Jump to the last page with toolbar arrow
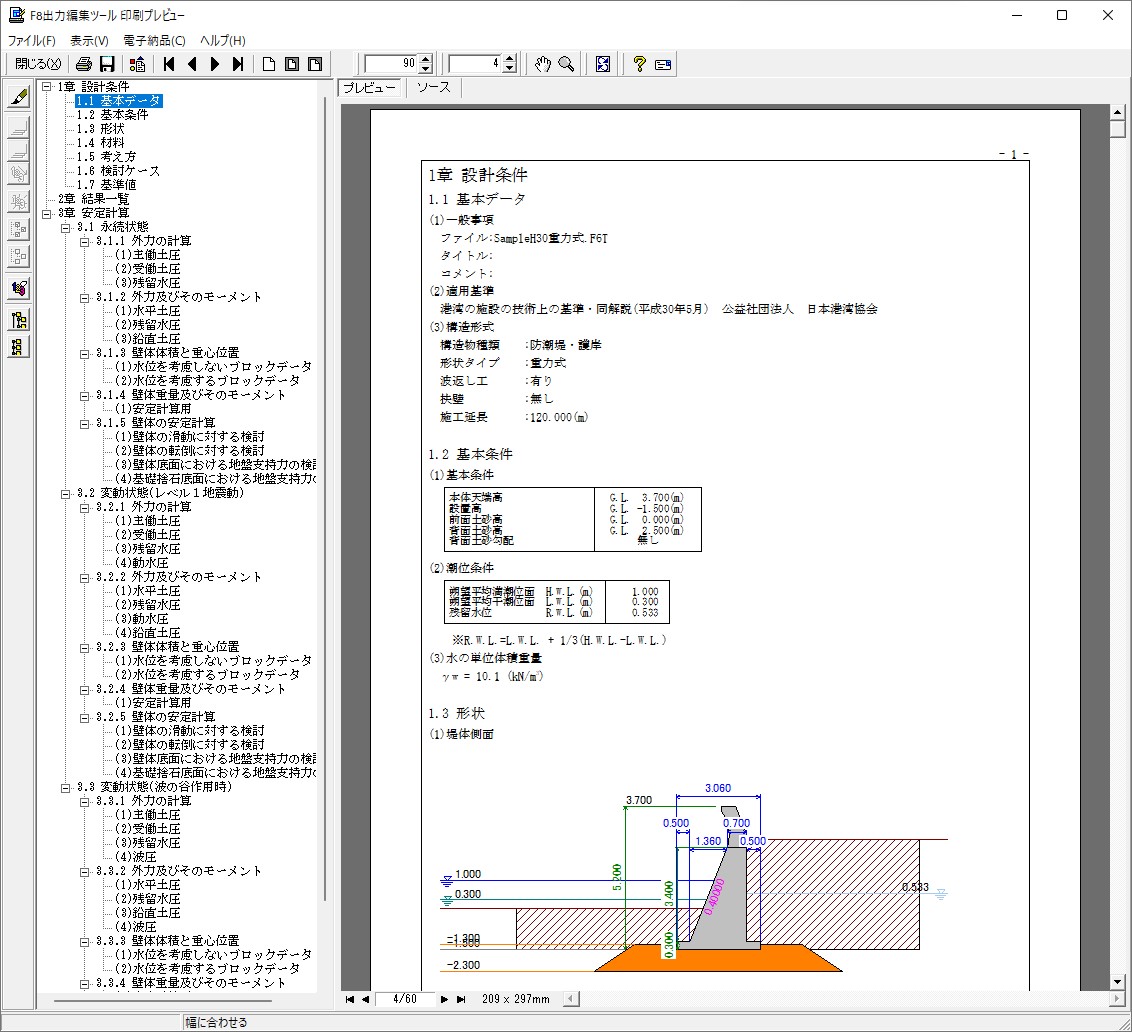 [238, 64]
